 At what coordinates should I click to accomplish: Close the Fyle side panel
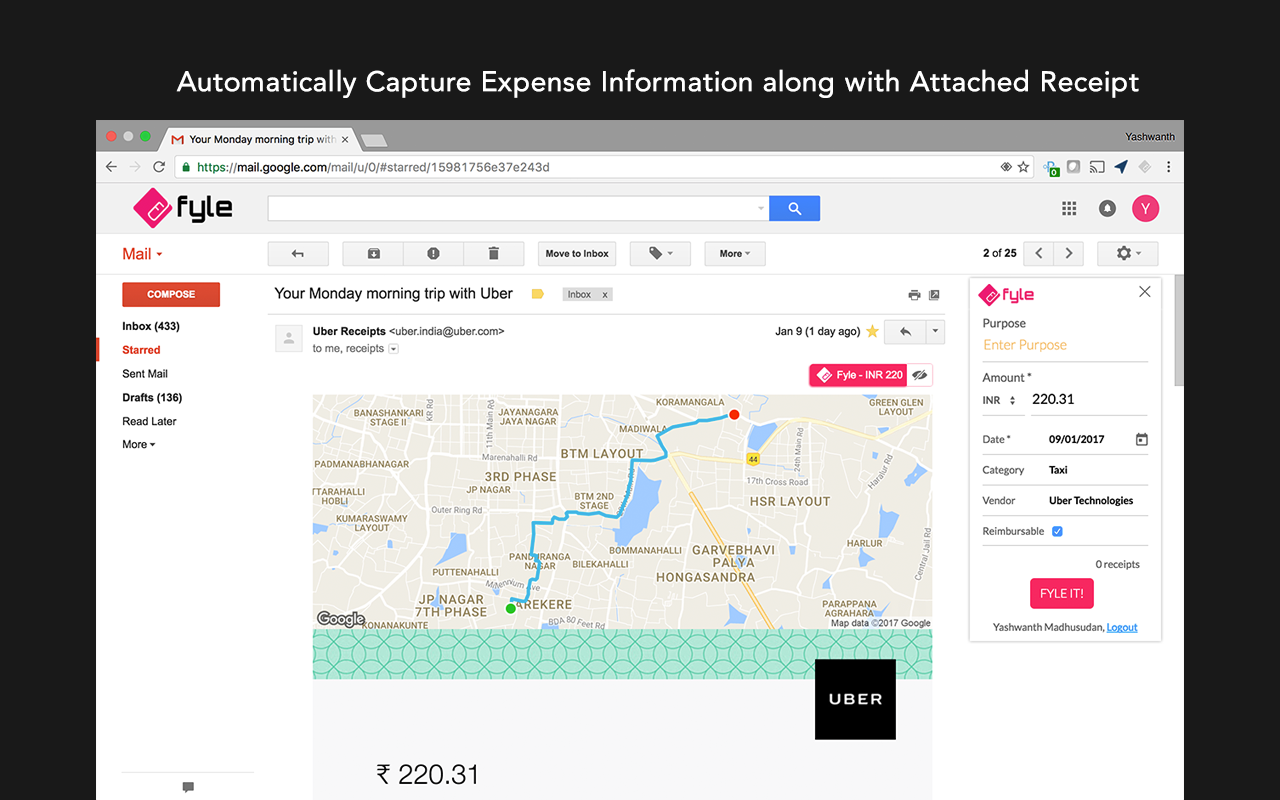pos(1145,292)
